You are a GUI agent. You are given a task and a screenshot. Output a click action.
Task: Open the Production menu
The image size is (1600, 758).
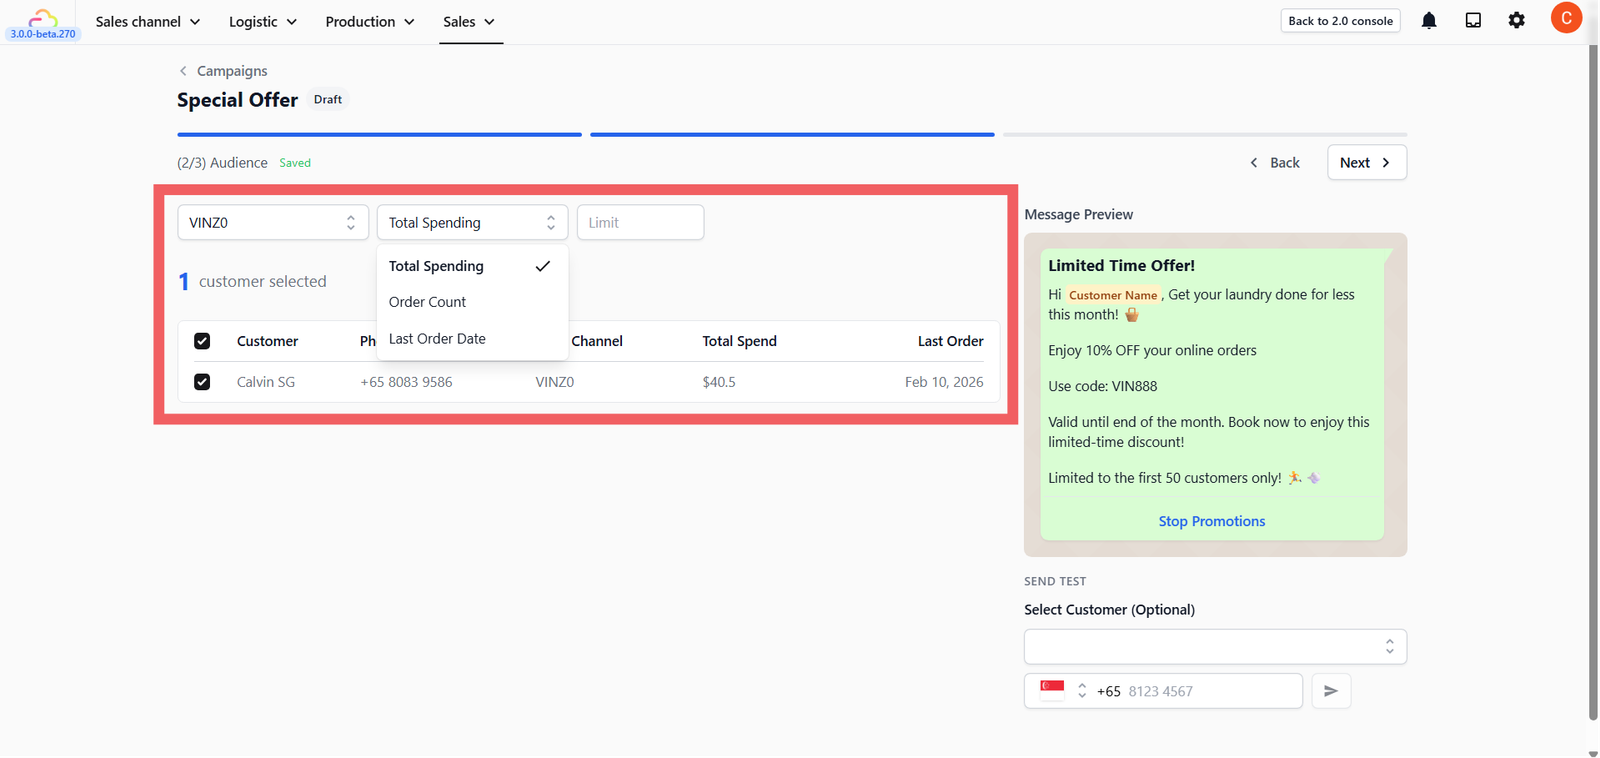(370, 22)
